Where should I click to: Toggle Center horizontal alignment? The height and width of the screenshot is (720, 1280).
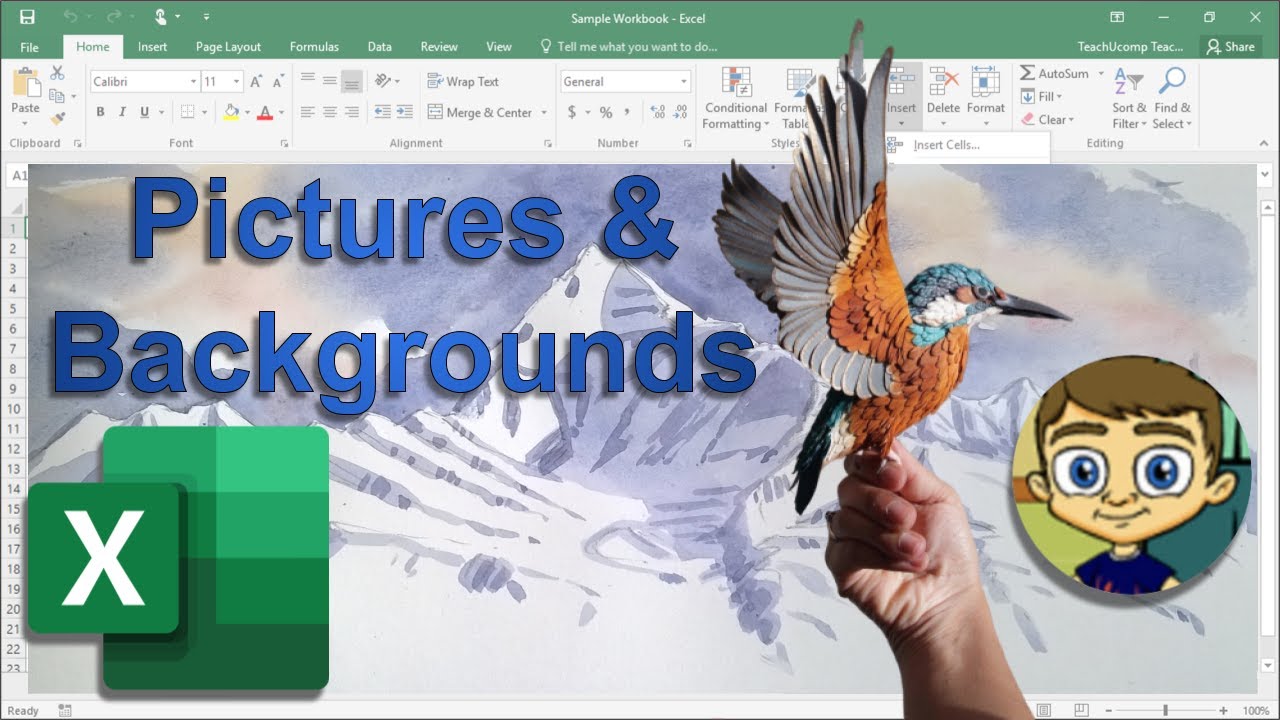point(329,112)
